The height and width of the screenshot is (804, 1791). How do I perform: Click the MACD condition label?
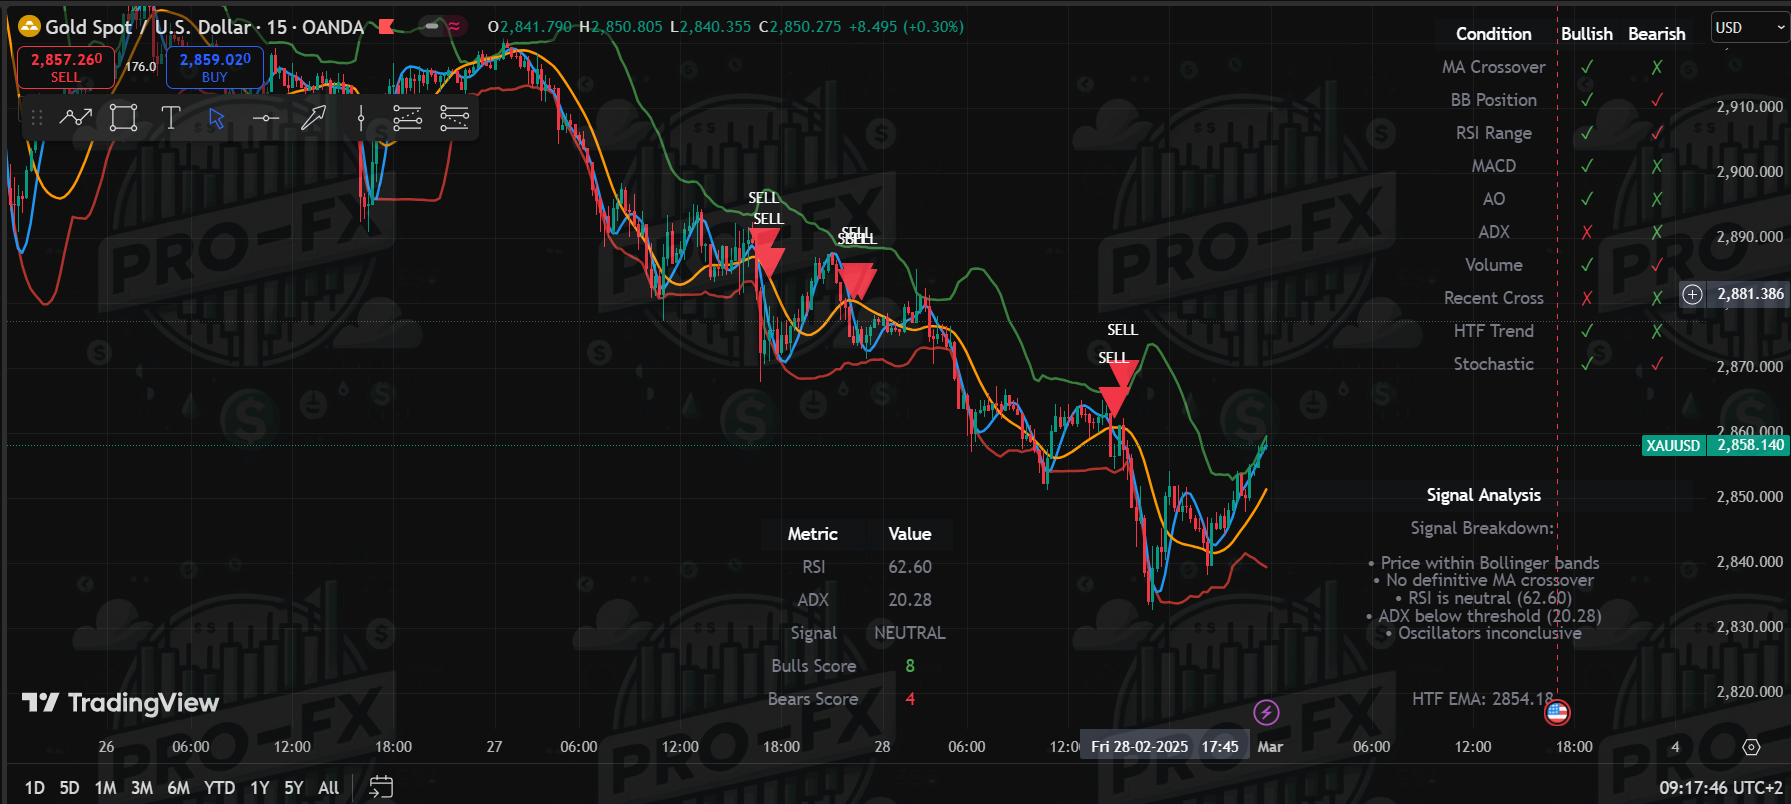tap(1493, 166)
